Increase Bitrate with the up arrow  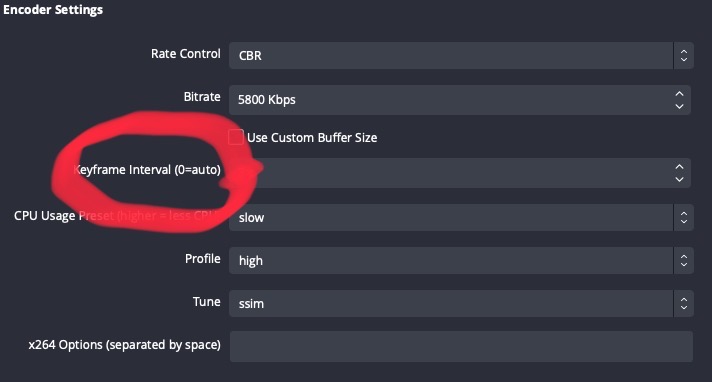pyautogui.click(x=679, y=94)
